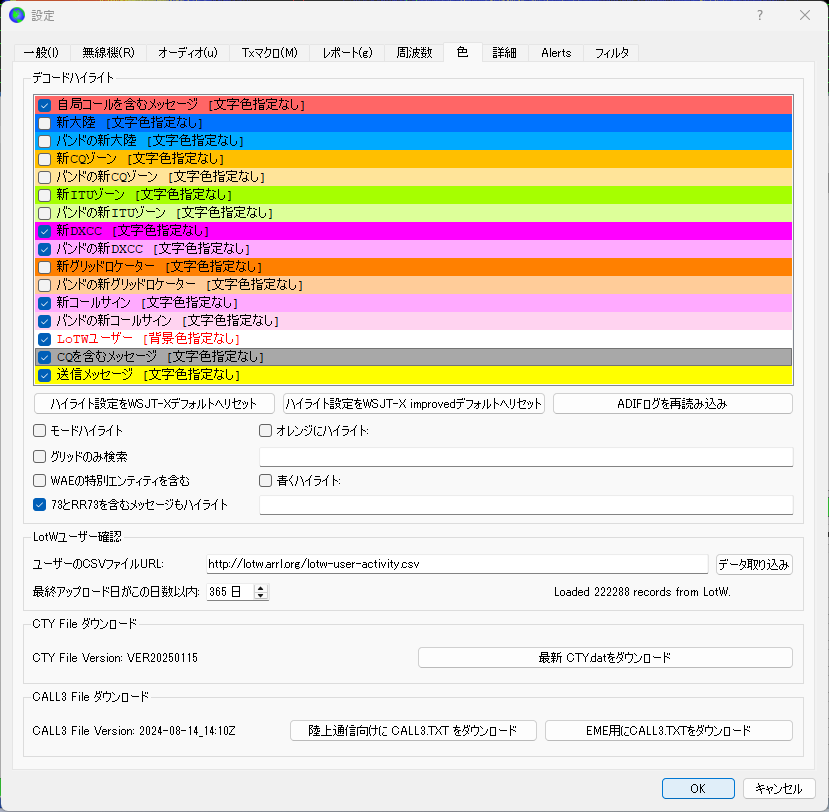Uncheck the CQを含むメッセージ checkbox

click(x=44, y=357)
